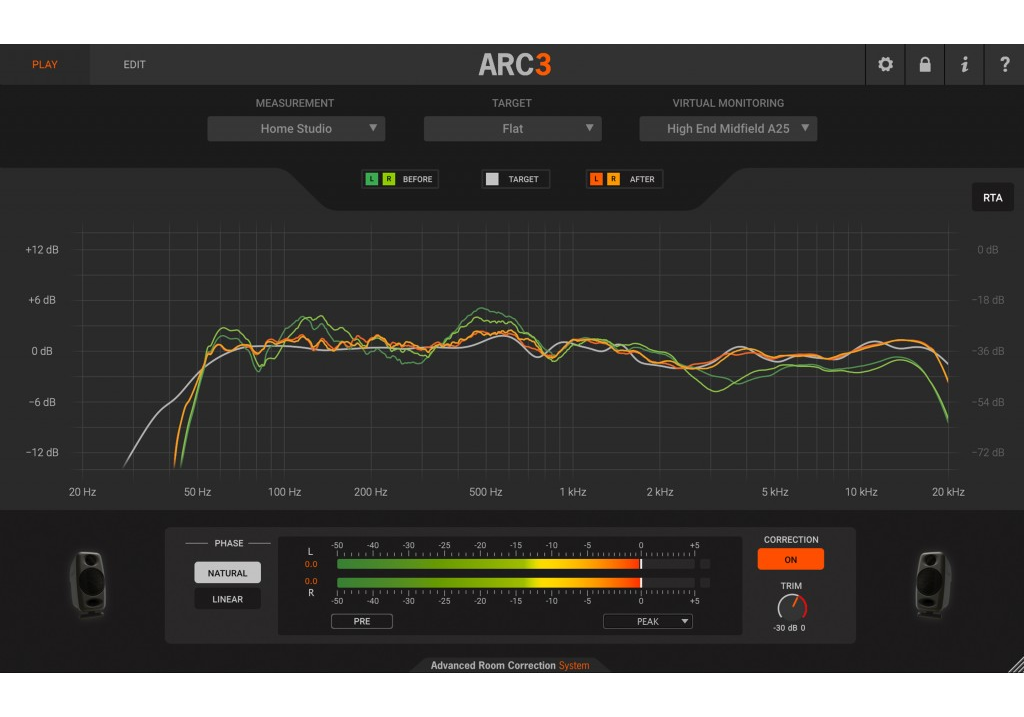Screen dimensions: 1024x717
Task: Click the 20 kHz axis label
Action: [x=948, y=492]
